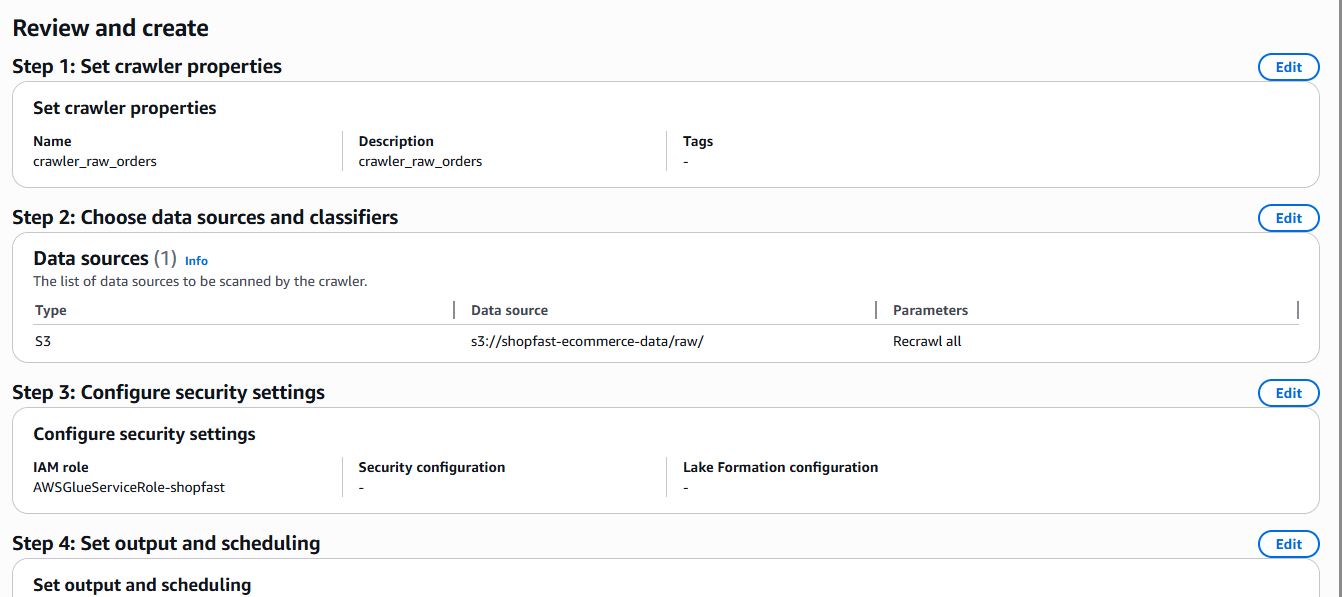Open the Info link beside Data sources
The image size is (1342, 597).
point(196,261)
